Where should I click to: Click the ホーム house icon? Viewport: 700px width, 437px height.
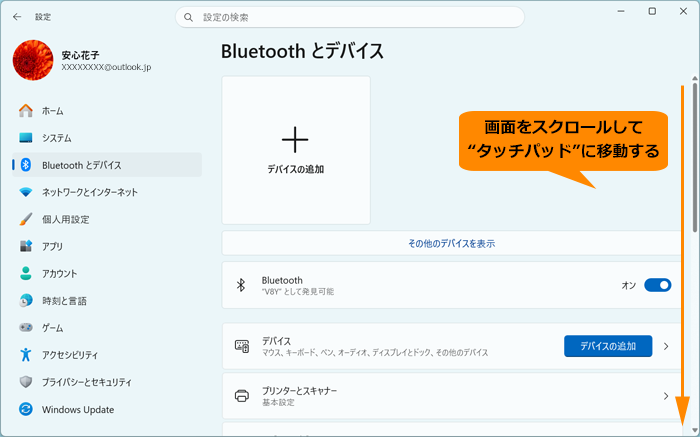coord(25,111)
